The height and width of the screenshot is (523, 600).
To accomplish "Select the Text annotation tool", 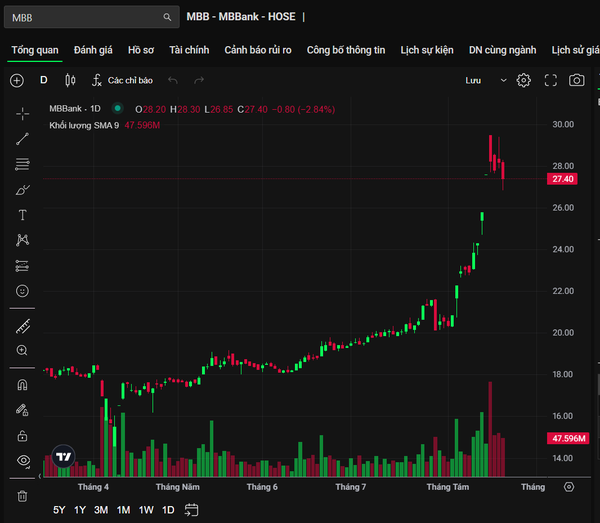I will 23,215.
